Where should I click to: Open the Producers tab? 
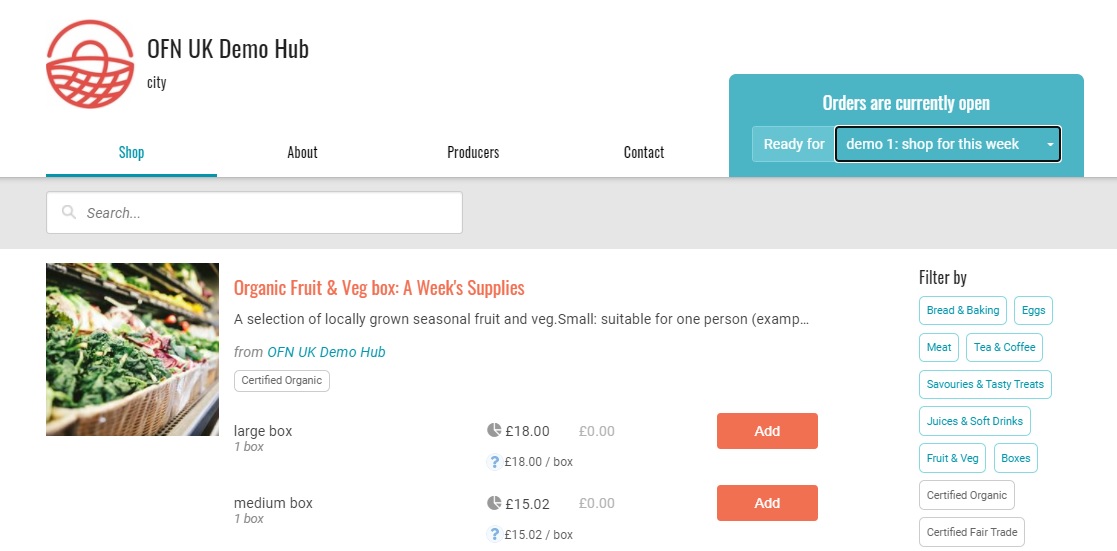pos(473,153)
